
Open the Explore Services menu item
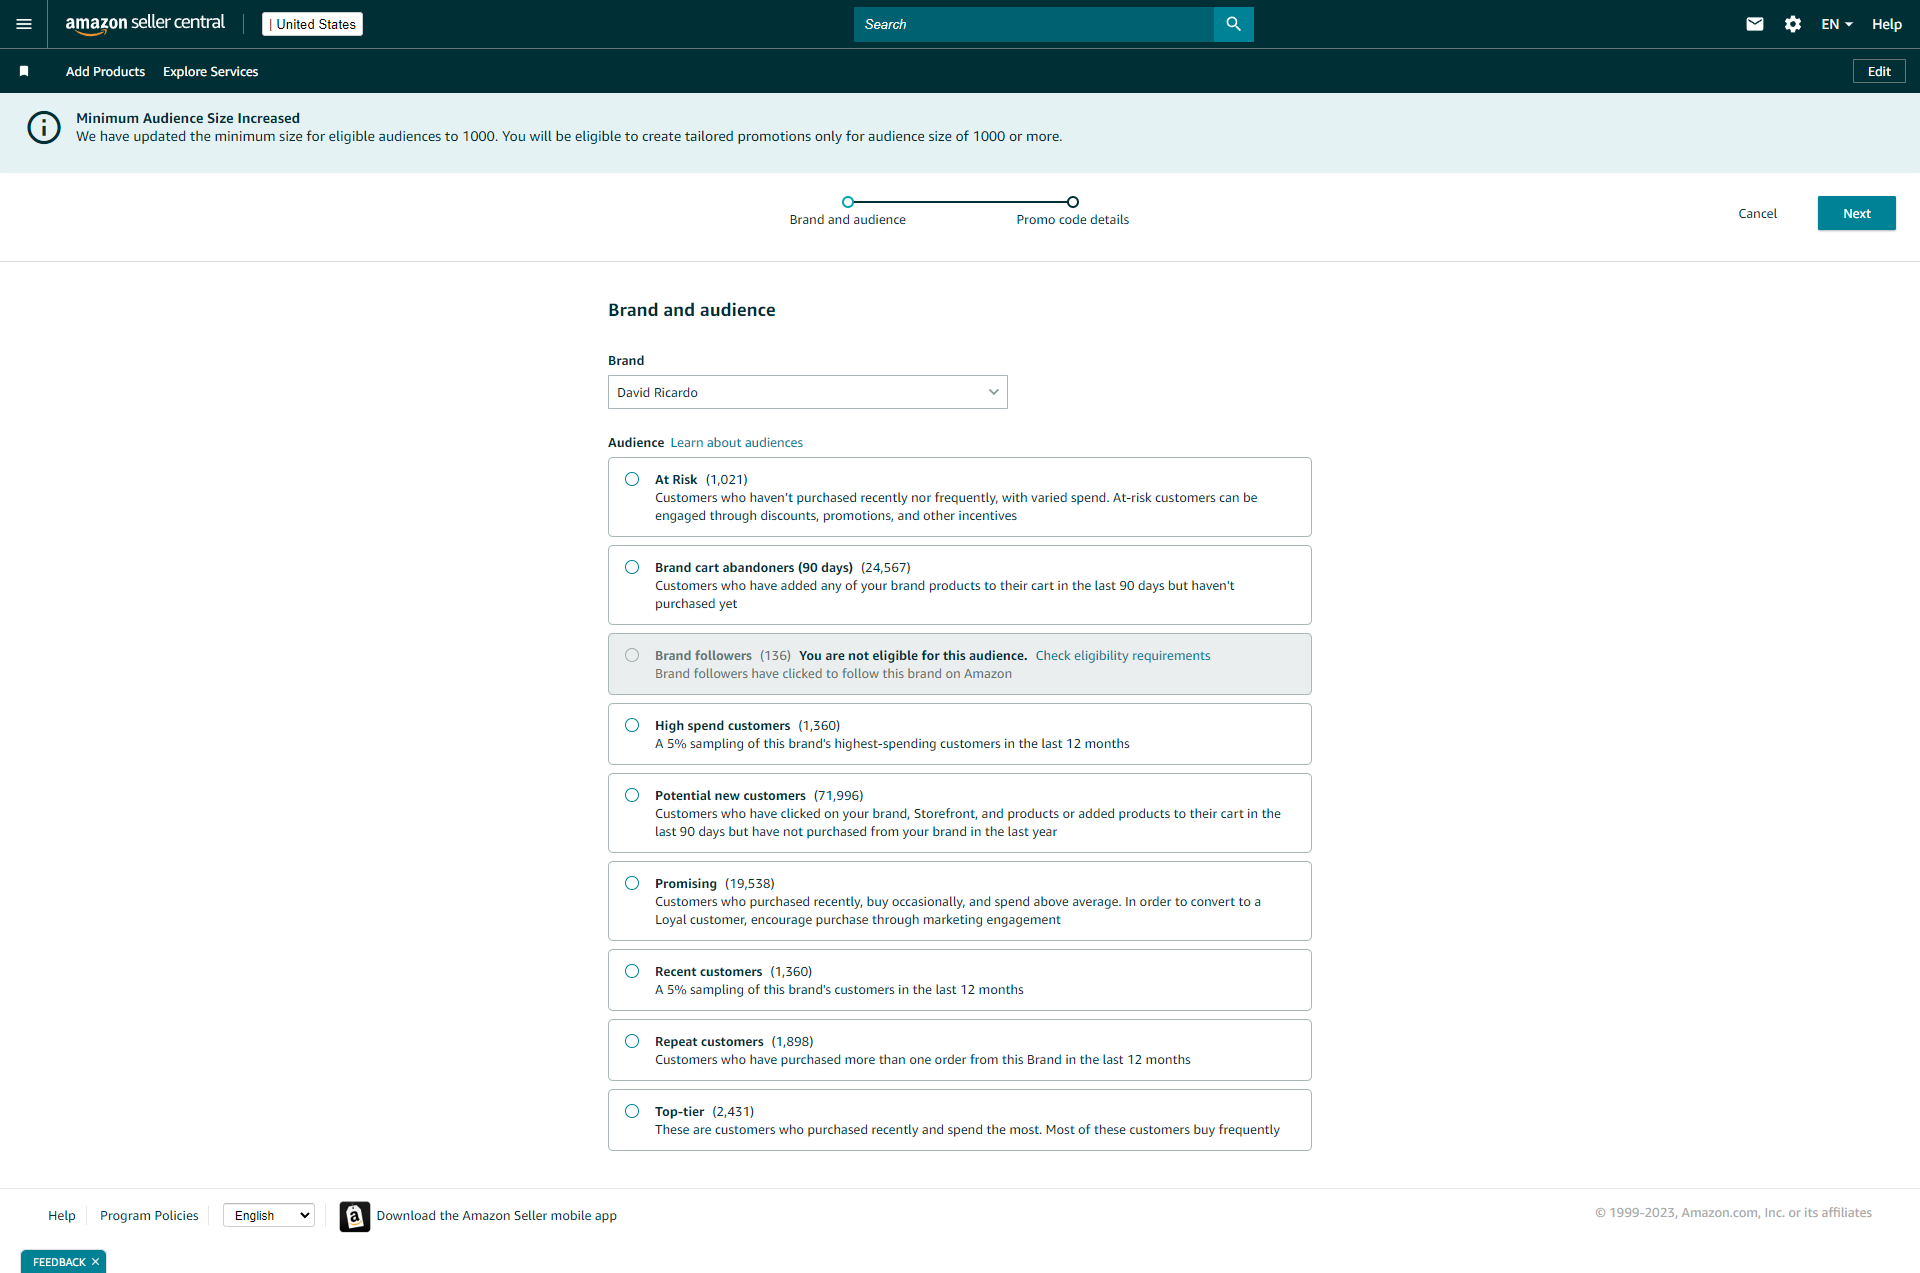coord(210,71)
